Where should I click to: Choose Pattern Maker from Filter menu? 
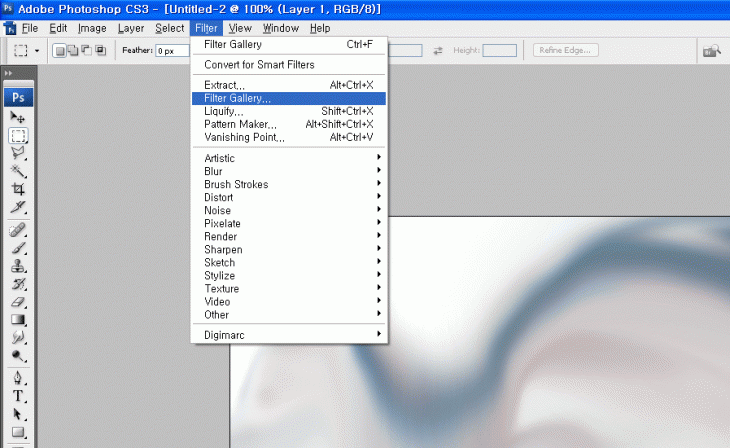point(289,124)
